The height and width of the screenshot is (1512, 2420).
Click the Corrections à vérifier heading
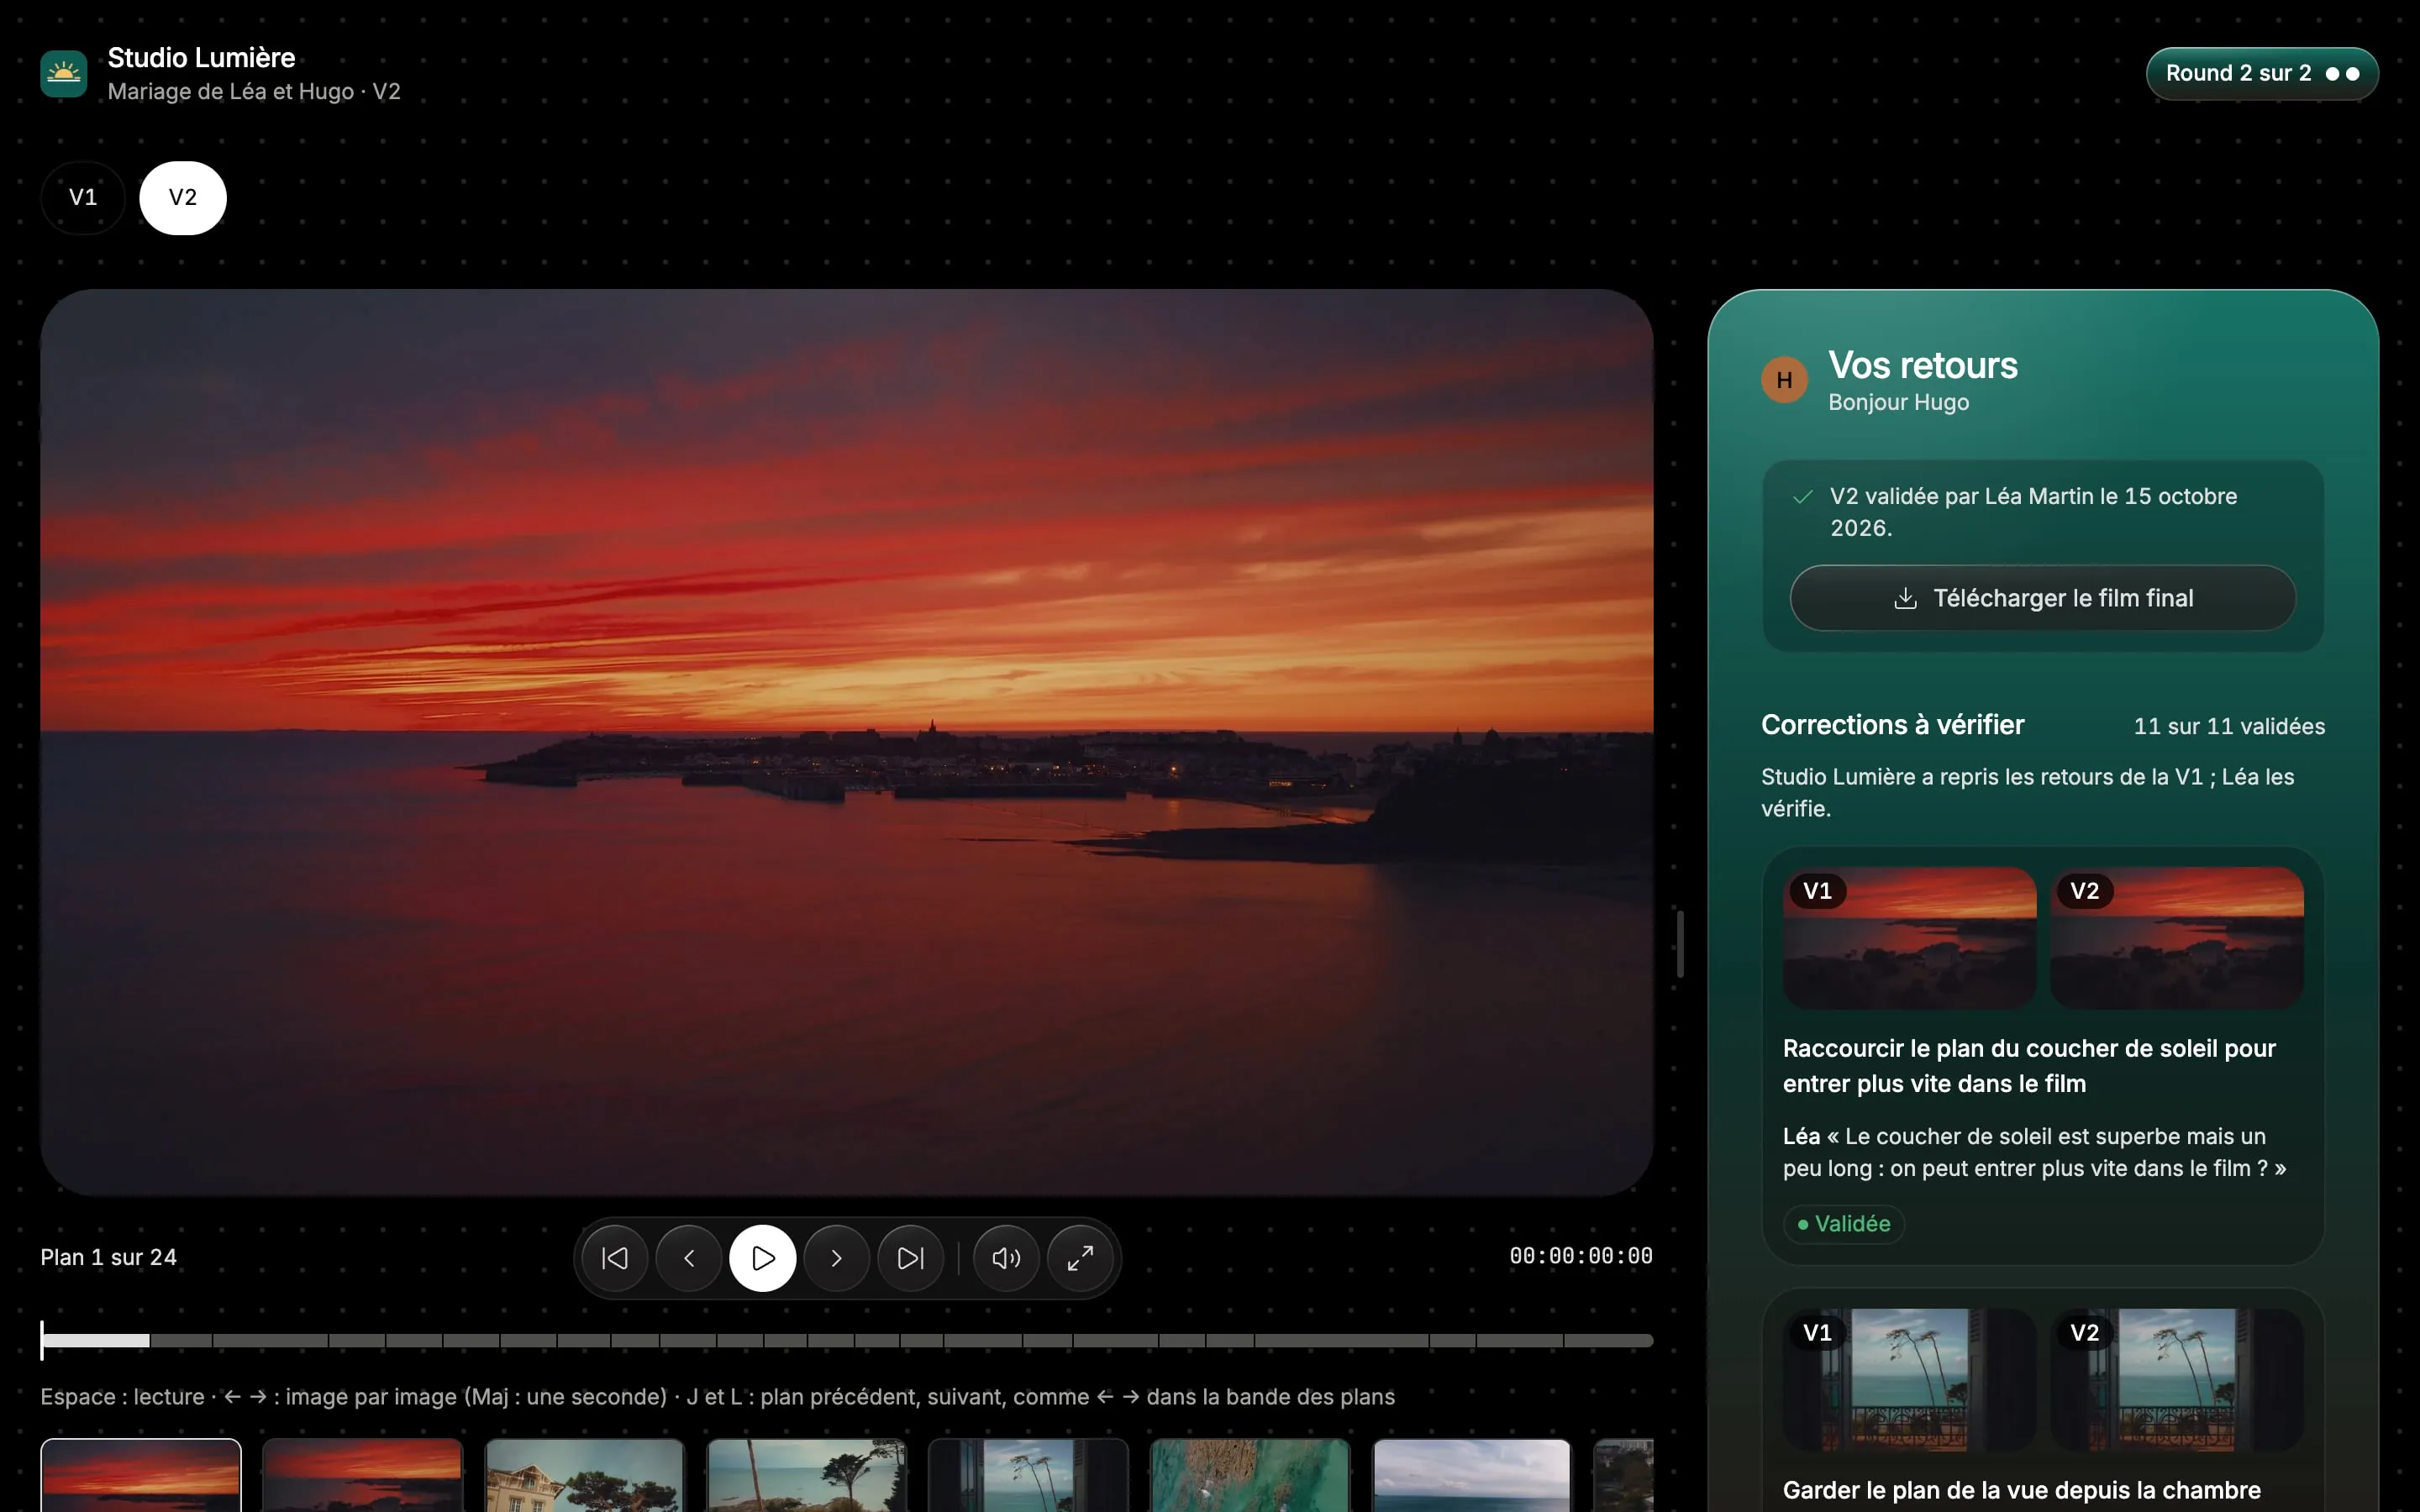click(x=1892, y=725)
